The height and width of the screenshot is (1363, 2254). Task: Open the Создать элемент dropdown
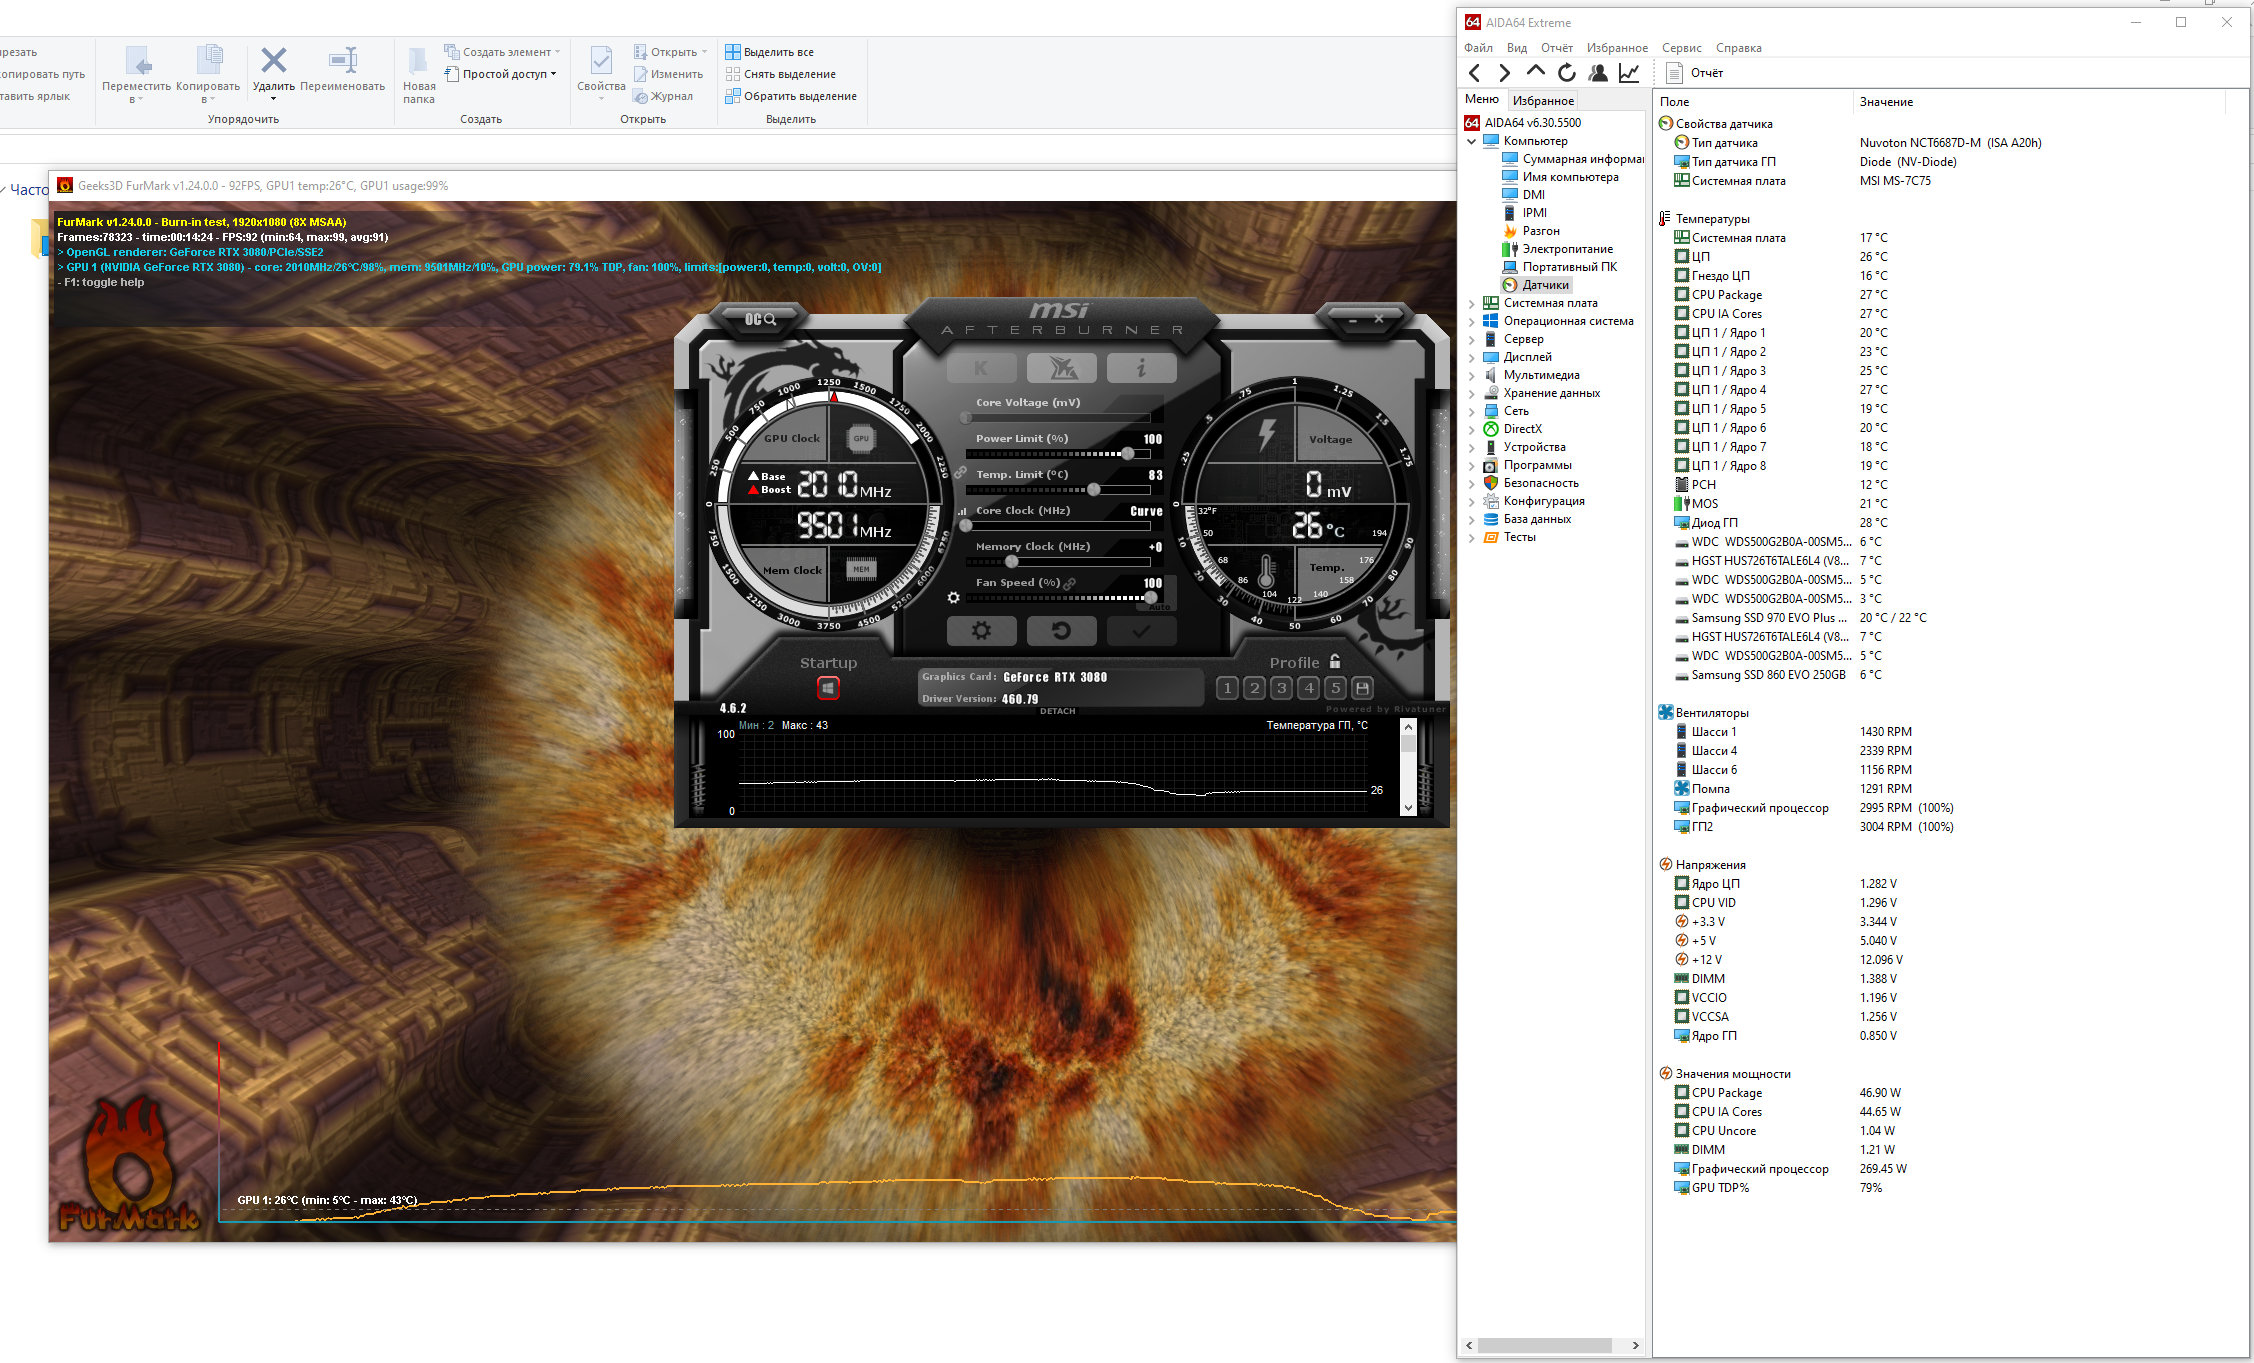click(502, 51)
